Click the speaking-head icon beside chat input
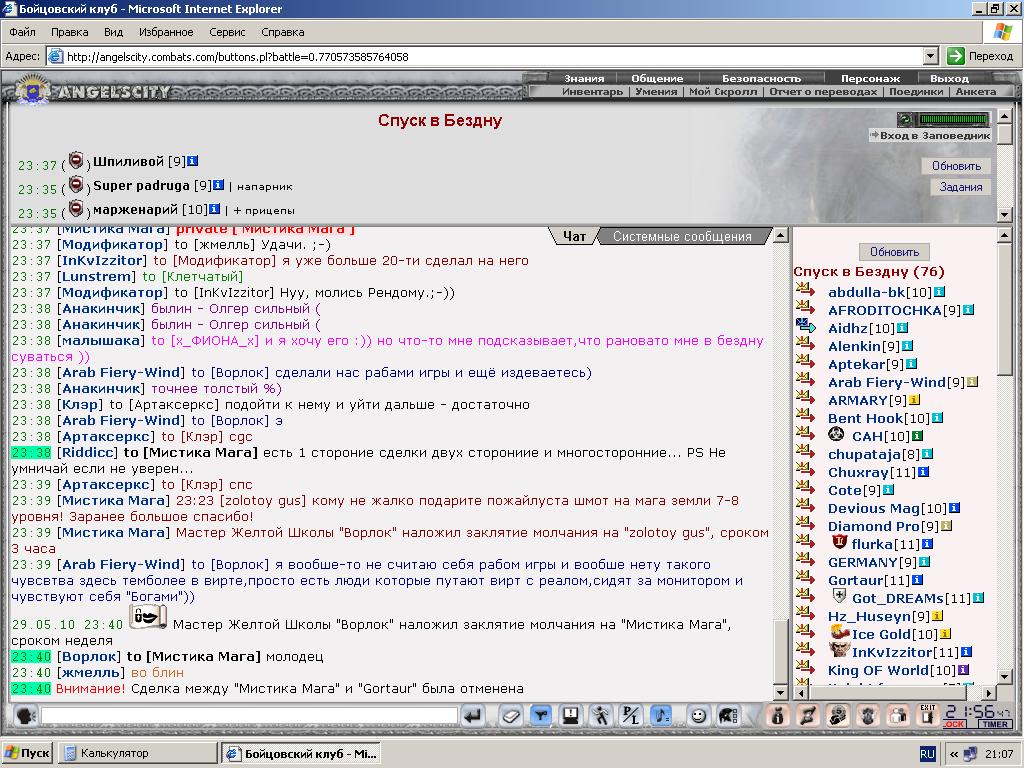Viewport: 1024px width, 768px height. 25,716
